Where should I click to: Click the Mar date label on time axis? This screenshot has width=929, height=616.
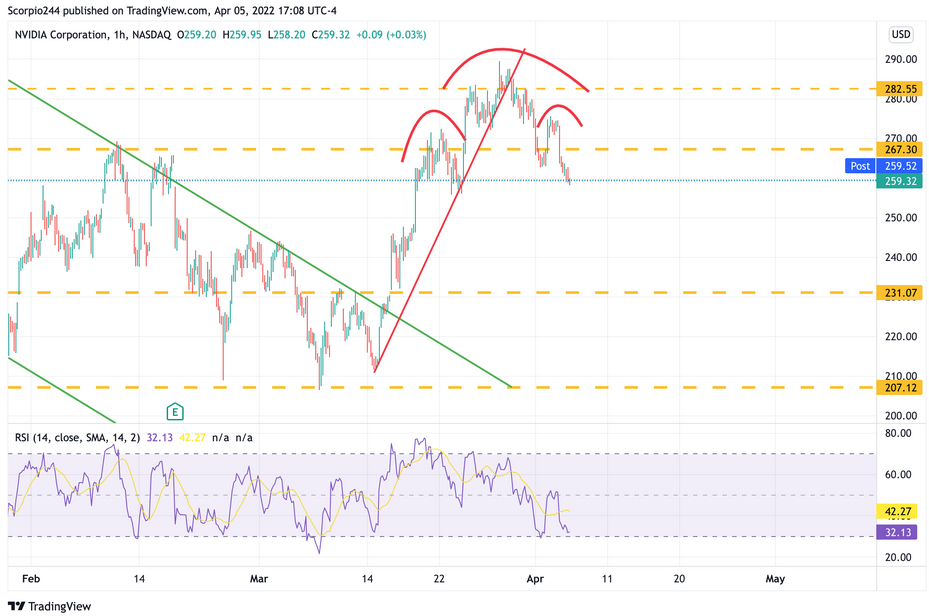tap(259, 579)
